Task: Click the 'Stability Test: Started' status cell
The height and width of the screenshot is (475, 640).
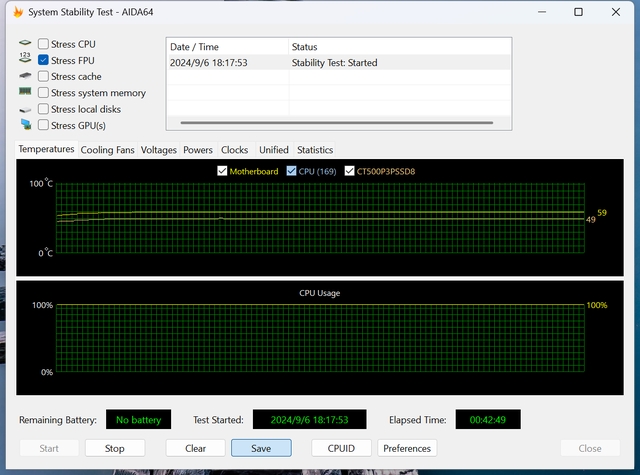Action: [x=334, y=62]
